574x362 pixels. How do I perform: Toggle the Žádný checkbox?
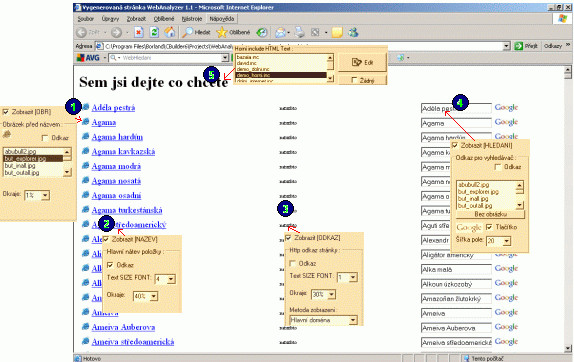[354, 80]
